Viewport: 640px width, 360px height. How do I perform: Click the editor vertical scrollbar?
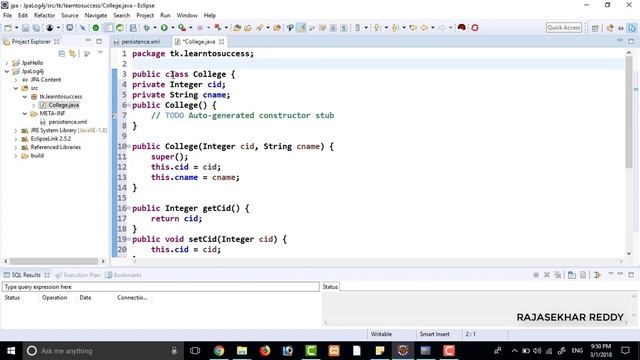[x=629, y=111]
